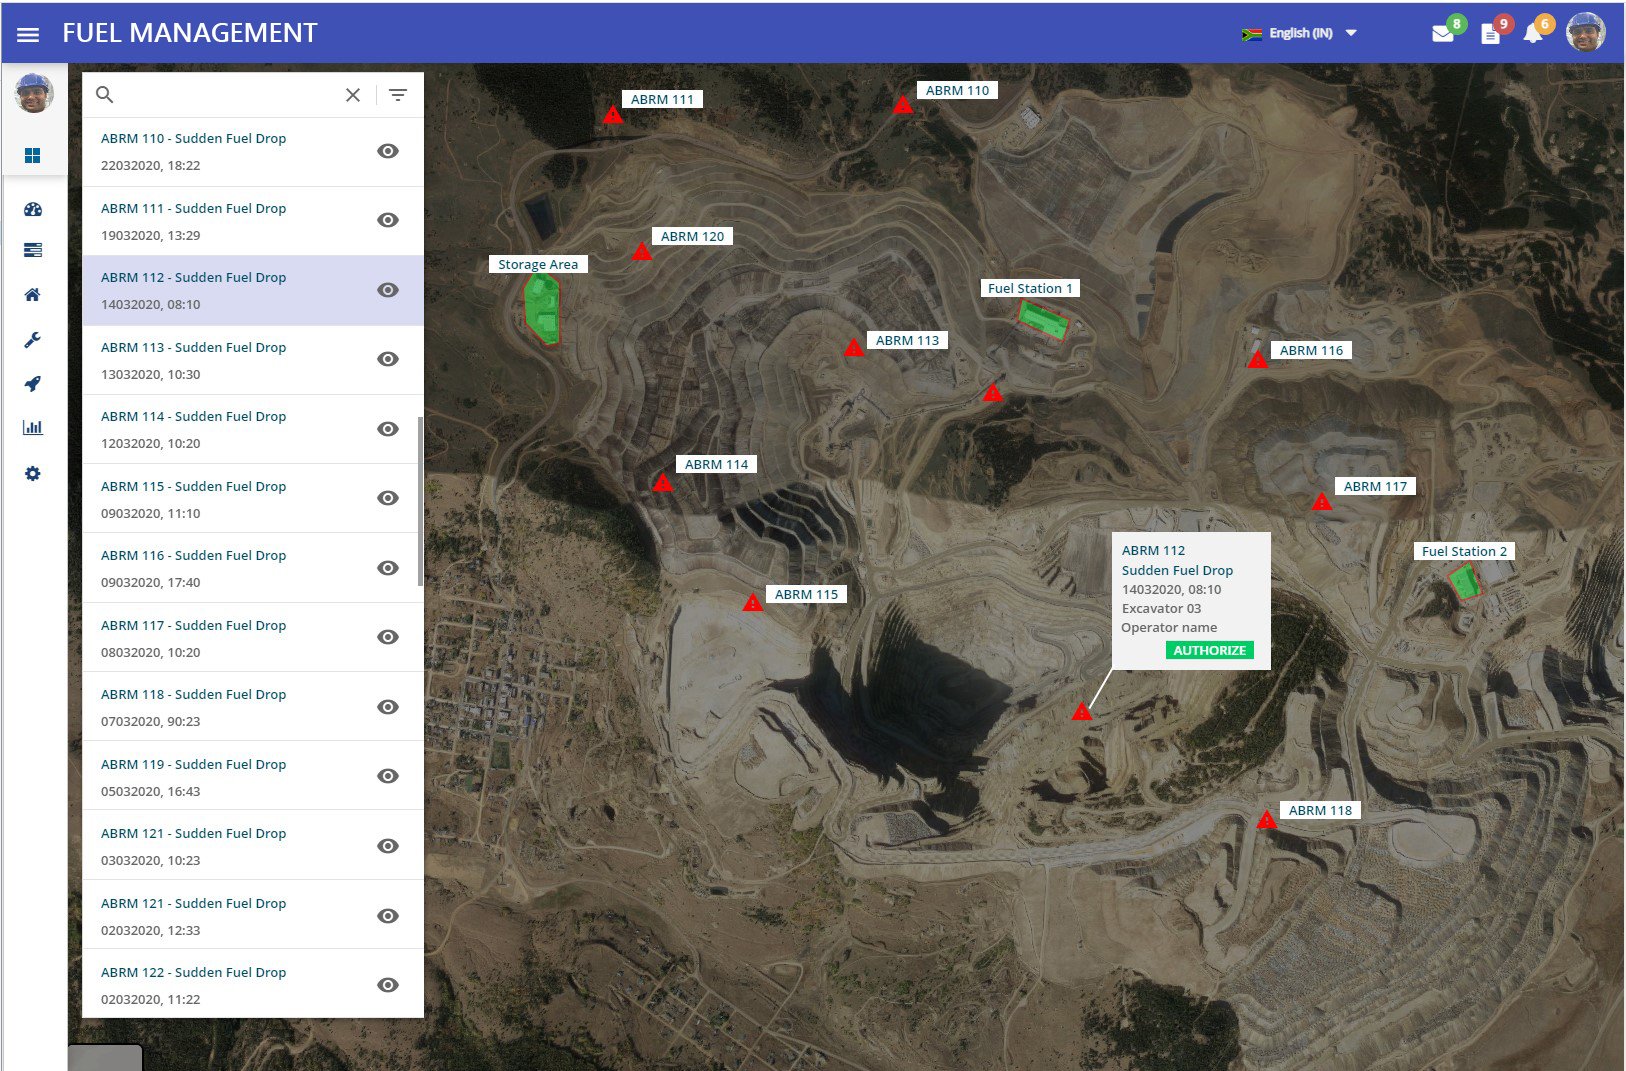The height and width of the screenshot is (1071, 1626).
Task: Toggle visibility of ABRM 115 alert
Action: pos(388,498)
